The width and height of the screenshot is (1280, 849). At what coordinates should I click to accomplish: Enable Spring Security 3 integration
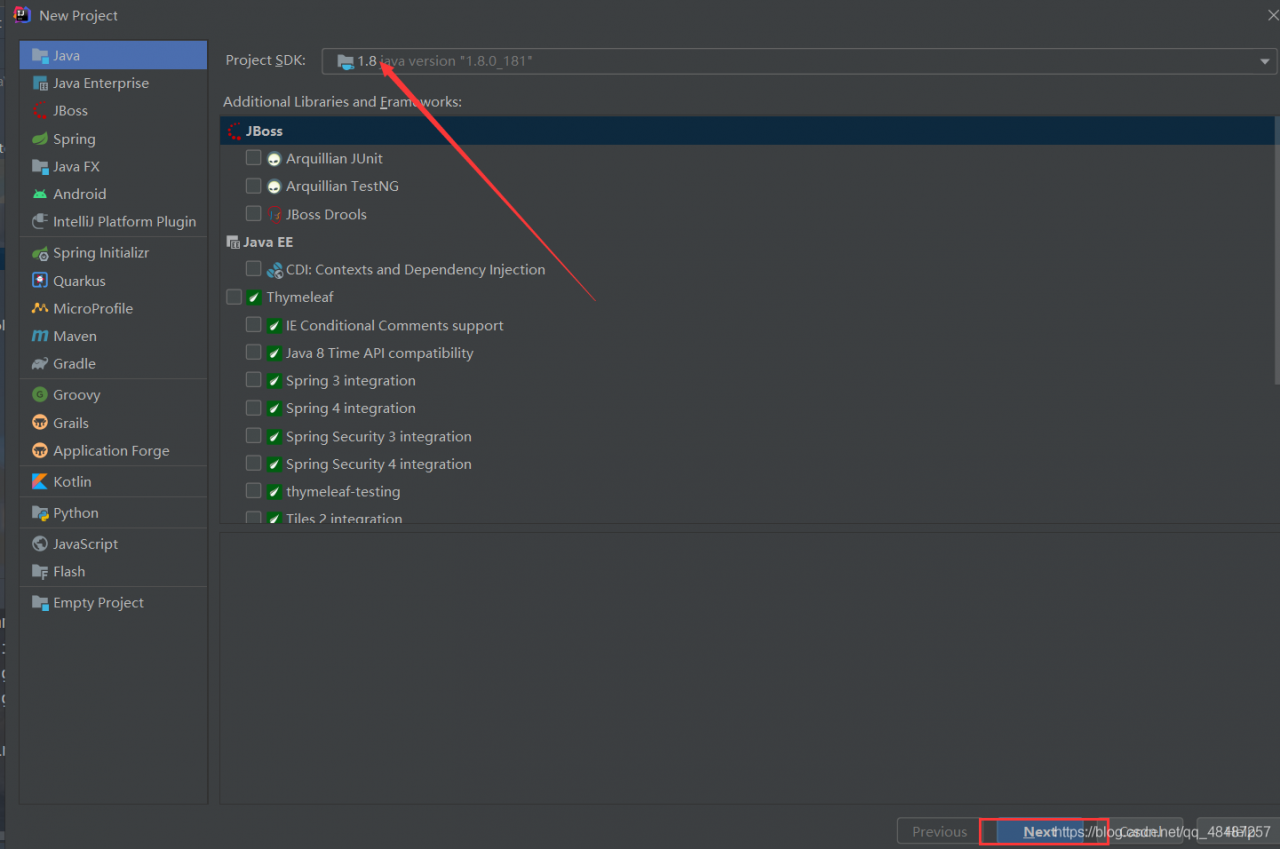point(253,436)
